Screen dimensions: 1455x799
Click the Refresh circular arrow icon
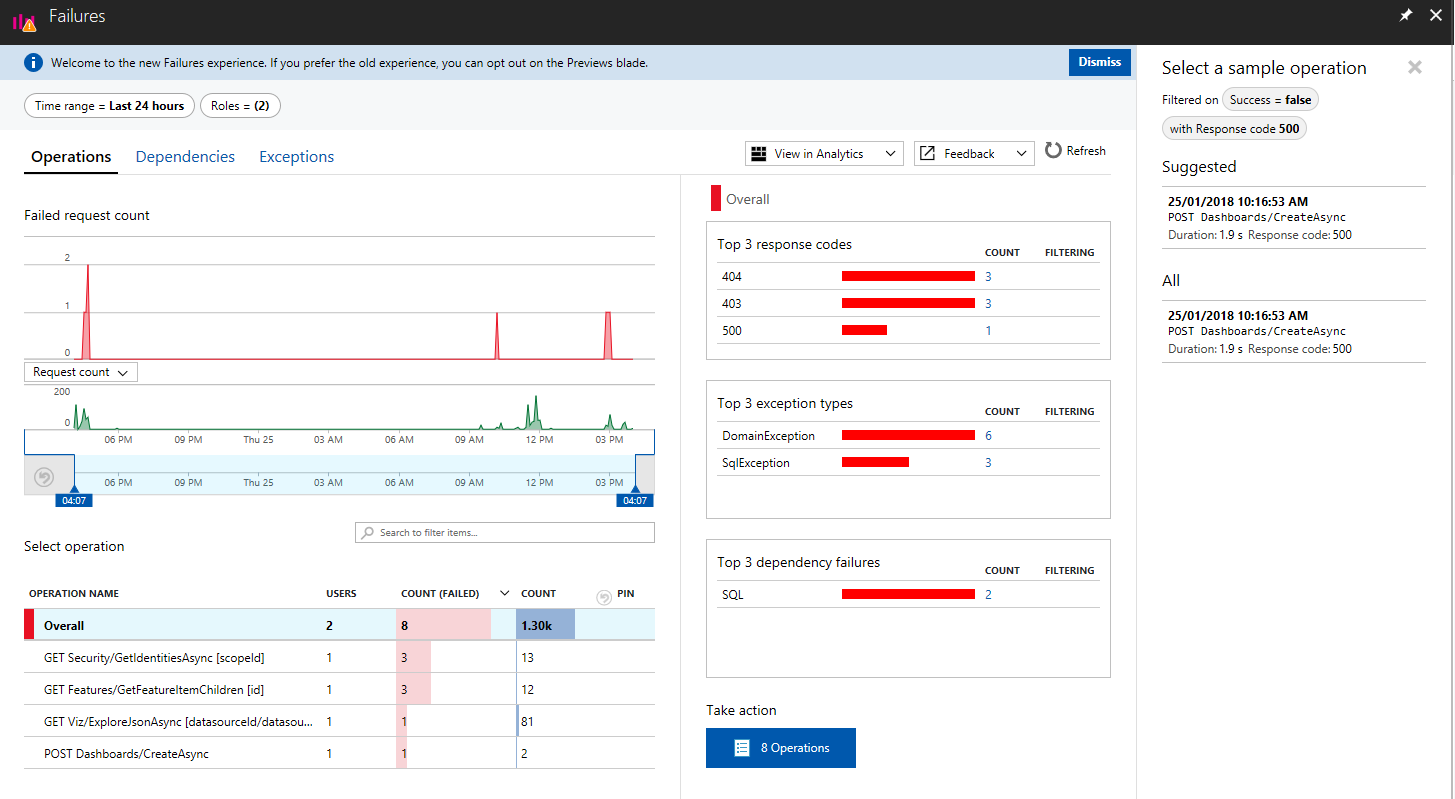(x=1053, y=151)
